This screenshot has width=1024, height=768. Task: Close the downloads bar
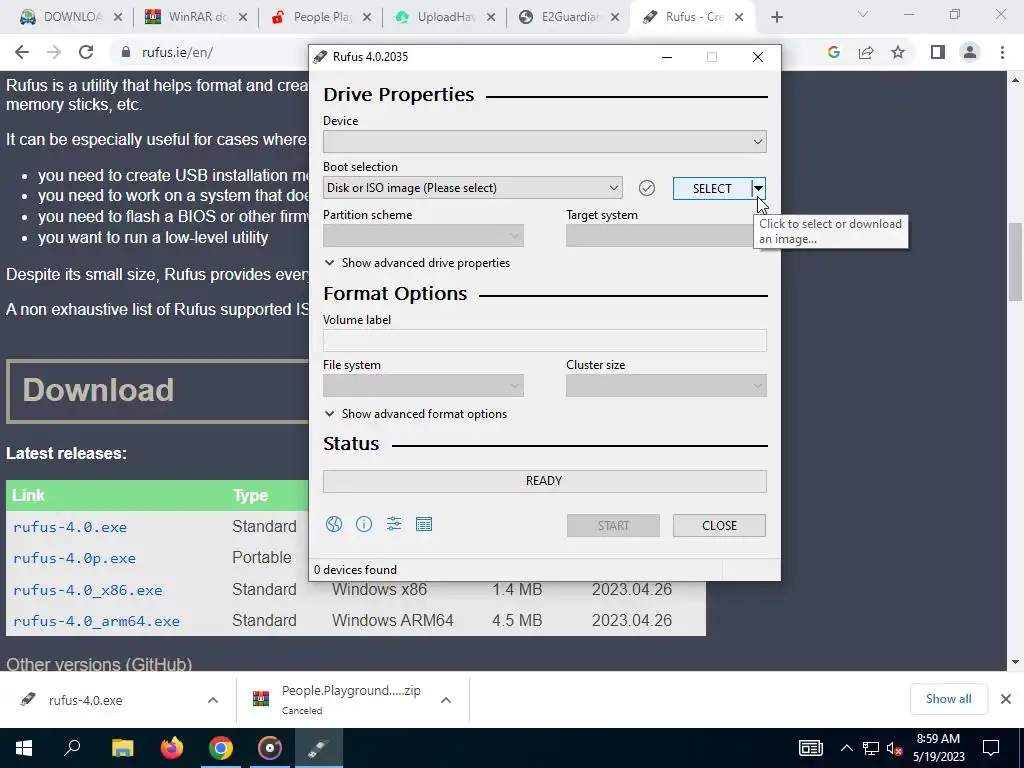click(1006, 699)
